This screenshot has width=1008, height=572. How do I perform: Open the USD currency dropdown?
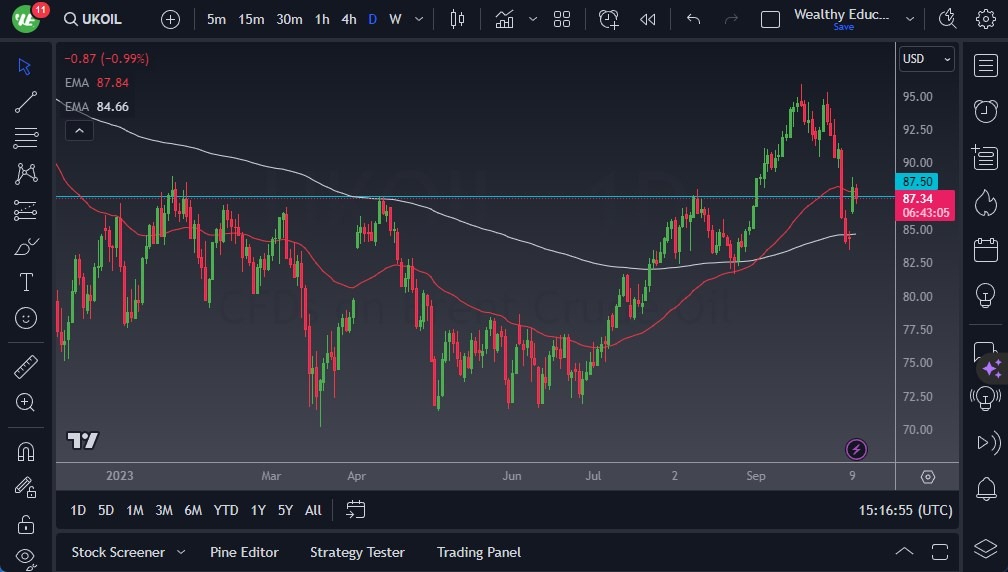[926, 59]
